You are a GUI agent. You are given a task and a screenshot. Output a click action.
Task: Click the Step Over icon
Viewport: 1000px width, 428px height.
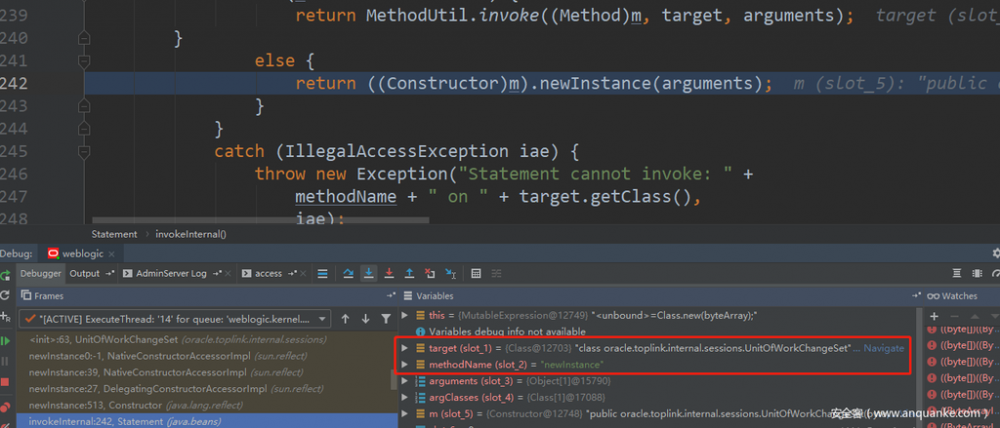coord(348,274)
